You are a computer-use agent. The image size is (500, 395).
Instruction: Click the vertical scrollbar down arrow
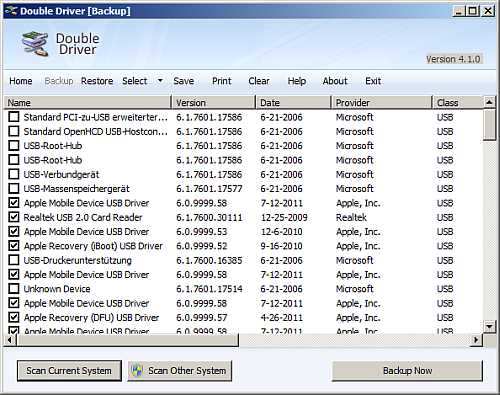coord(489,326)
